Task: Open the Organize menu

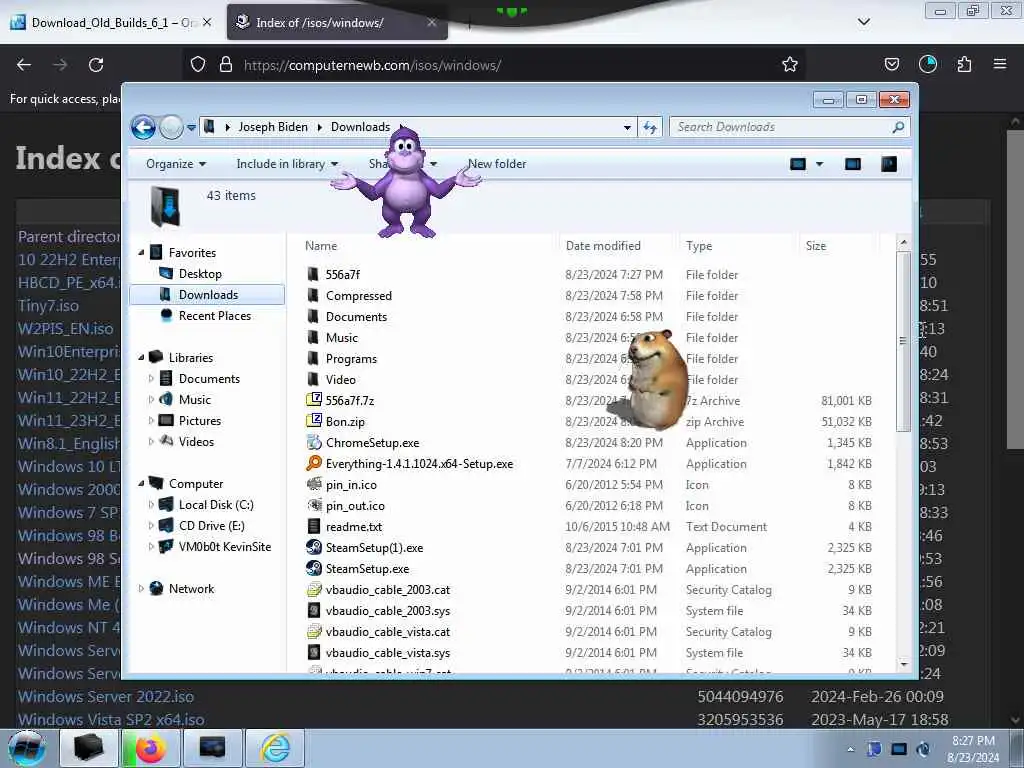Action: (x=176, y=164)
